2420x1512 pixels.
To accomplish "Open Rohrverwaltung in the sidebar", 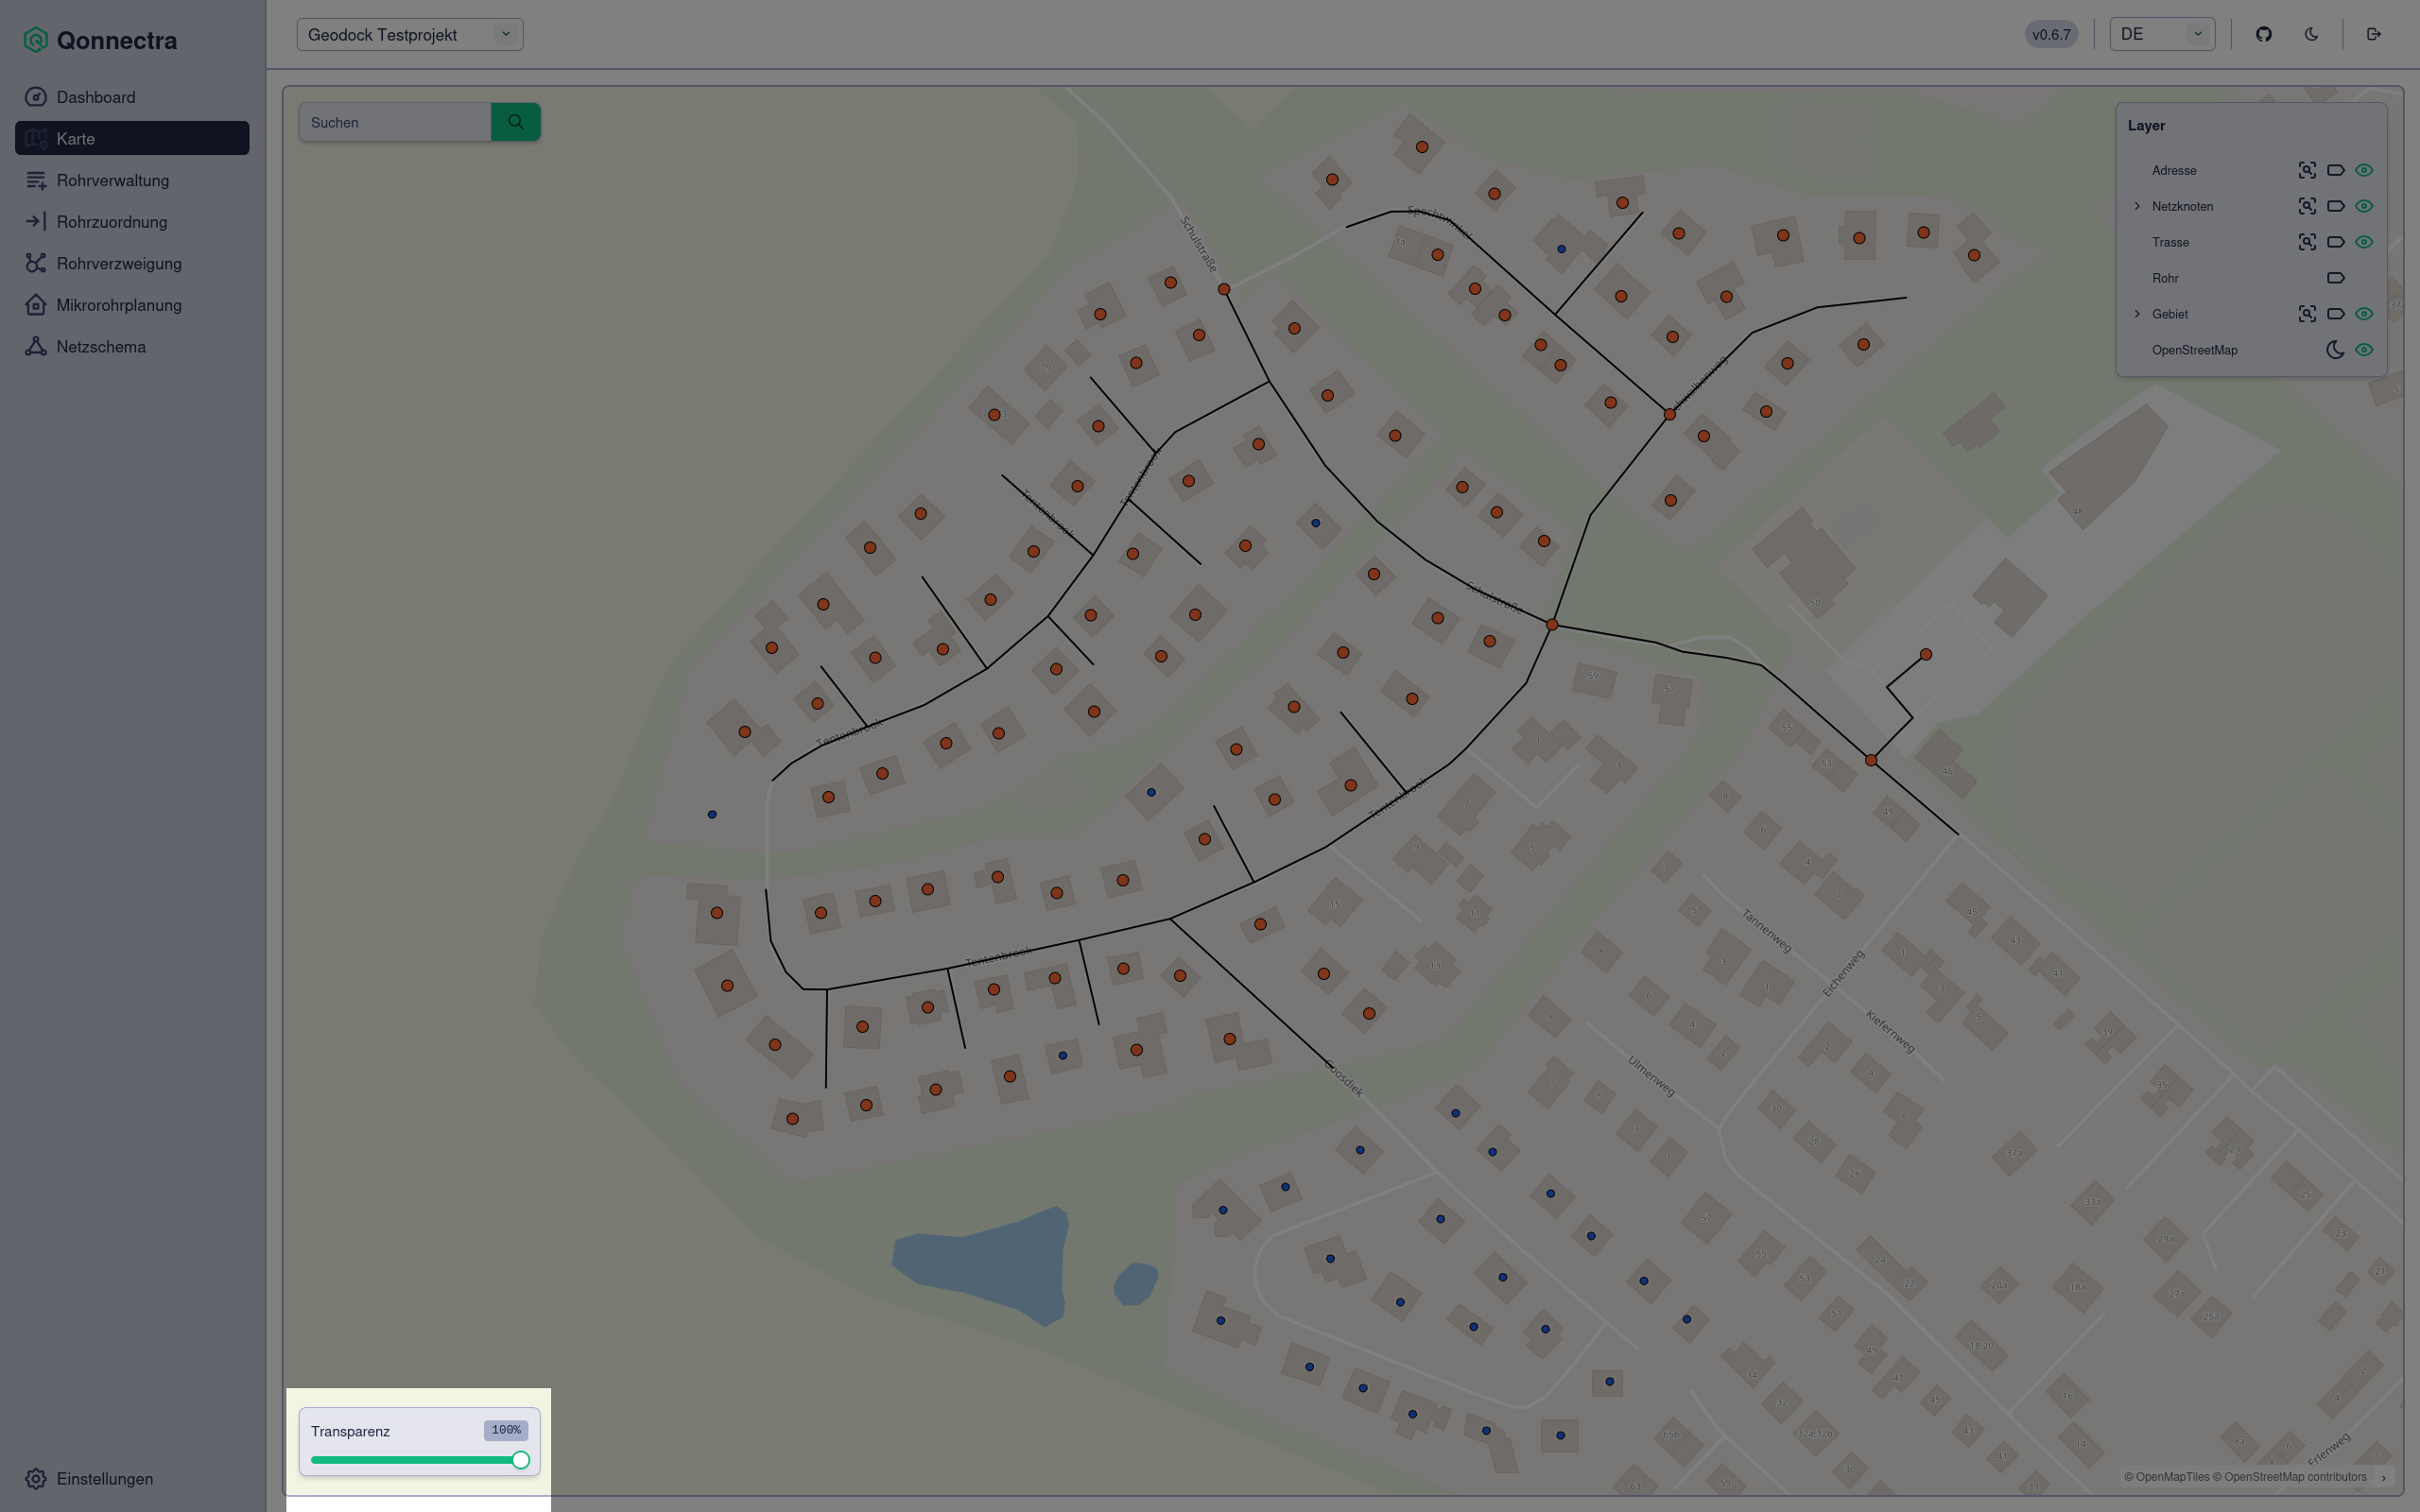I will tap(113, 180).
